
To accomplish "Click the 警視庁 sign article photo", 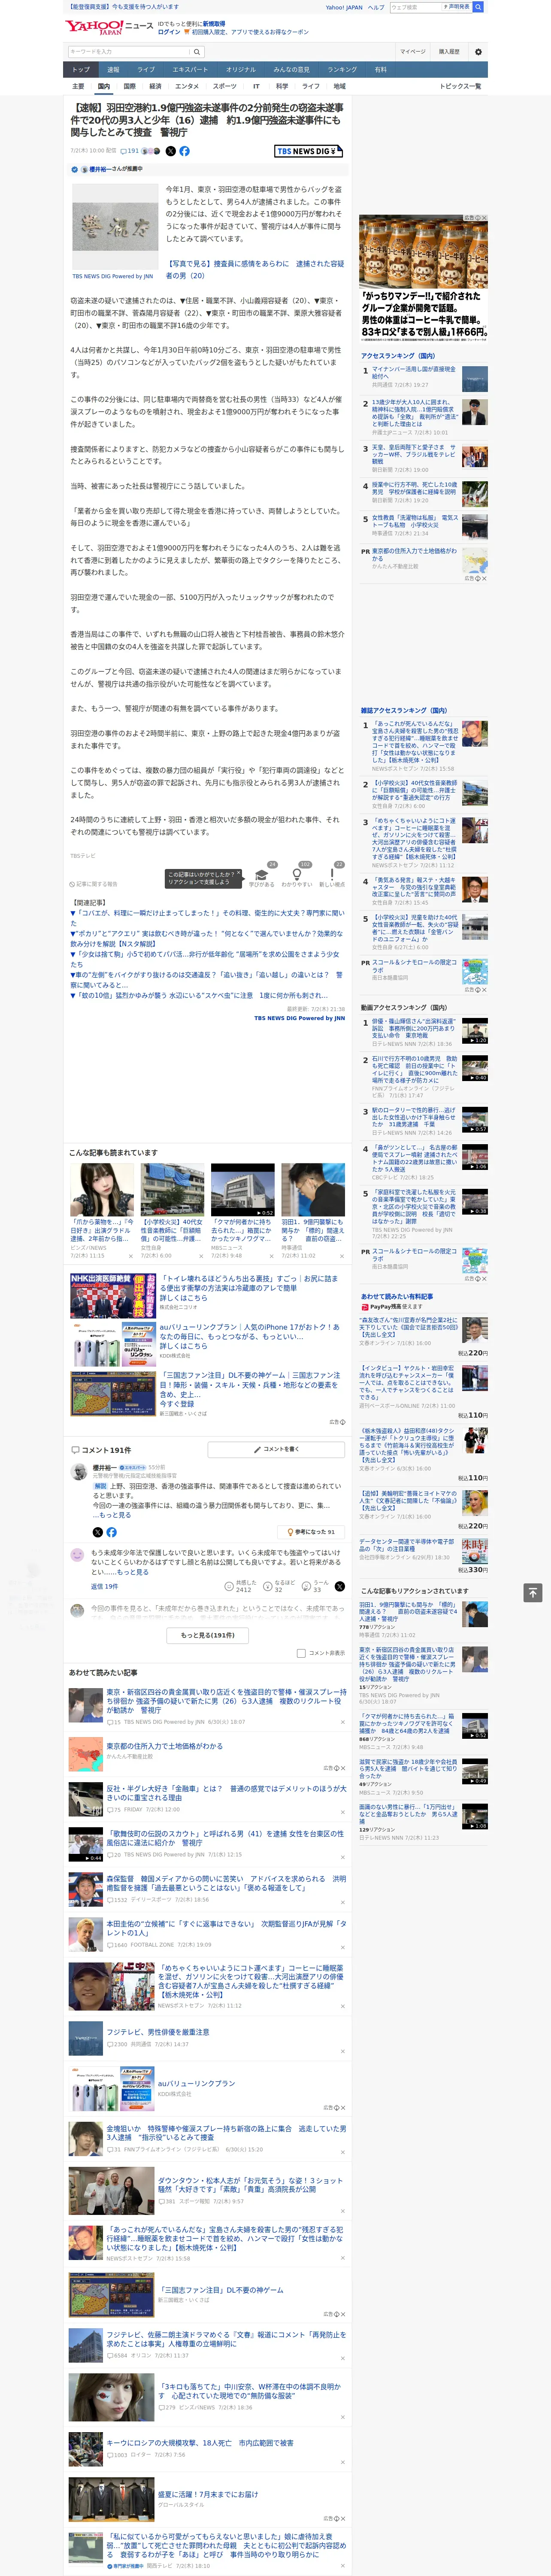I will (115, 228).
